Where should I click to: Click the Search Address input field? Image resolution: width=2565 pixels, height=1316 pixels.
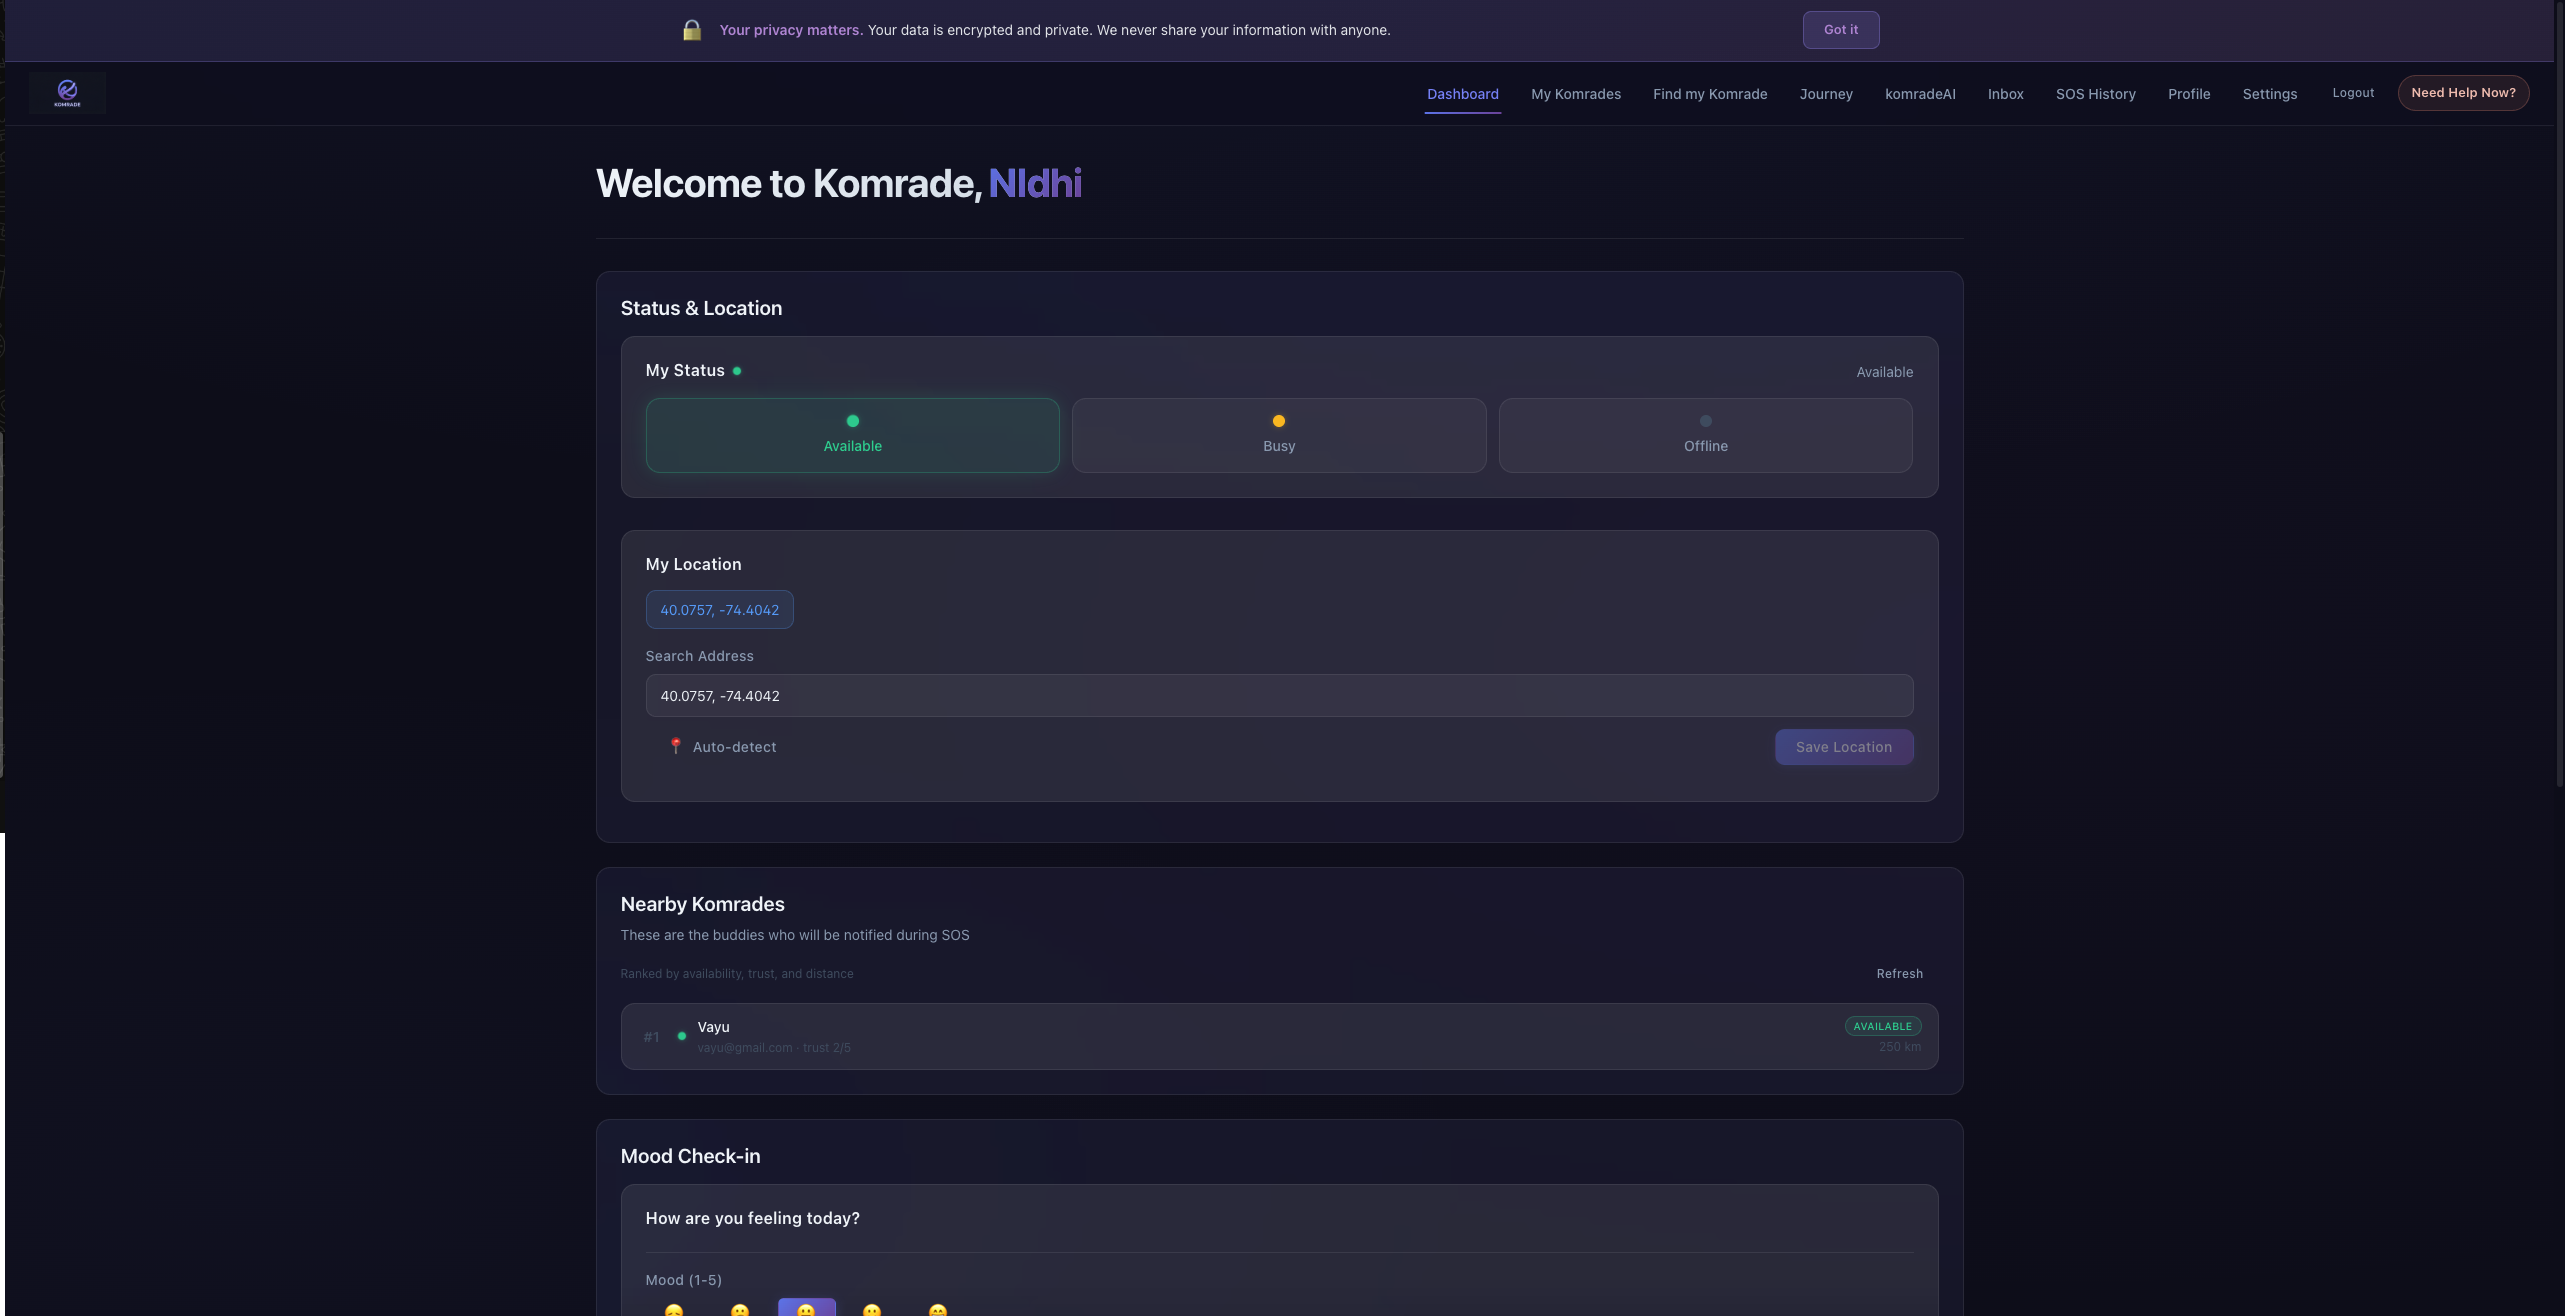[x=1278, y=696]
